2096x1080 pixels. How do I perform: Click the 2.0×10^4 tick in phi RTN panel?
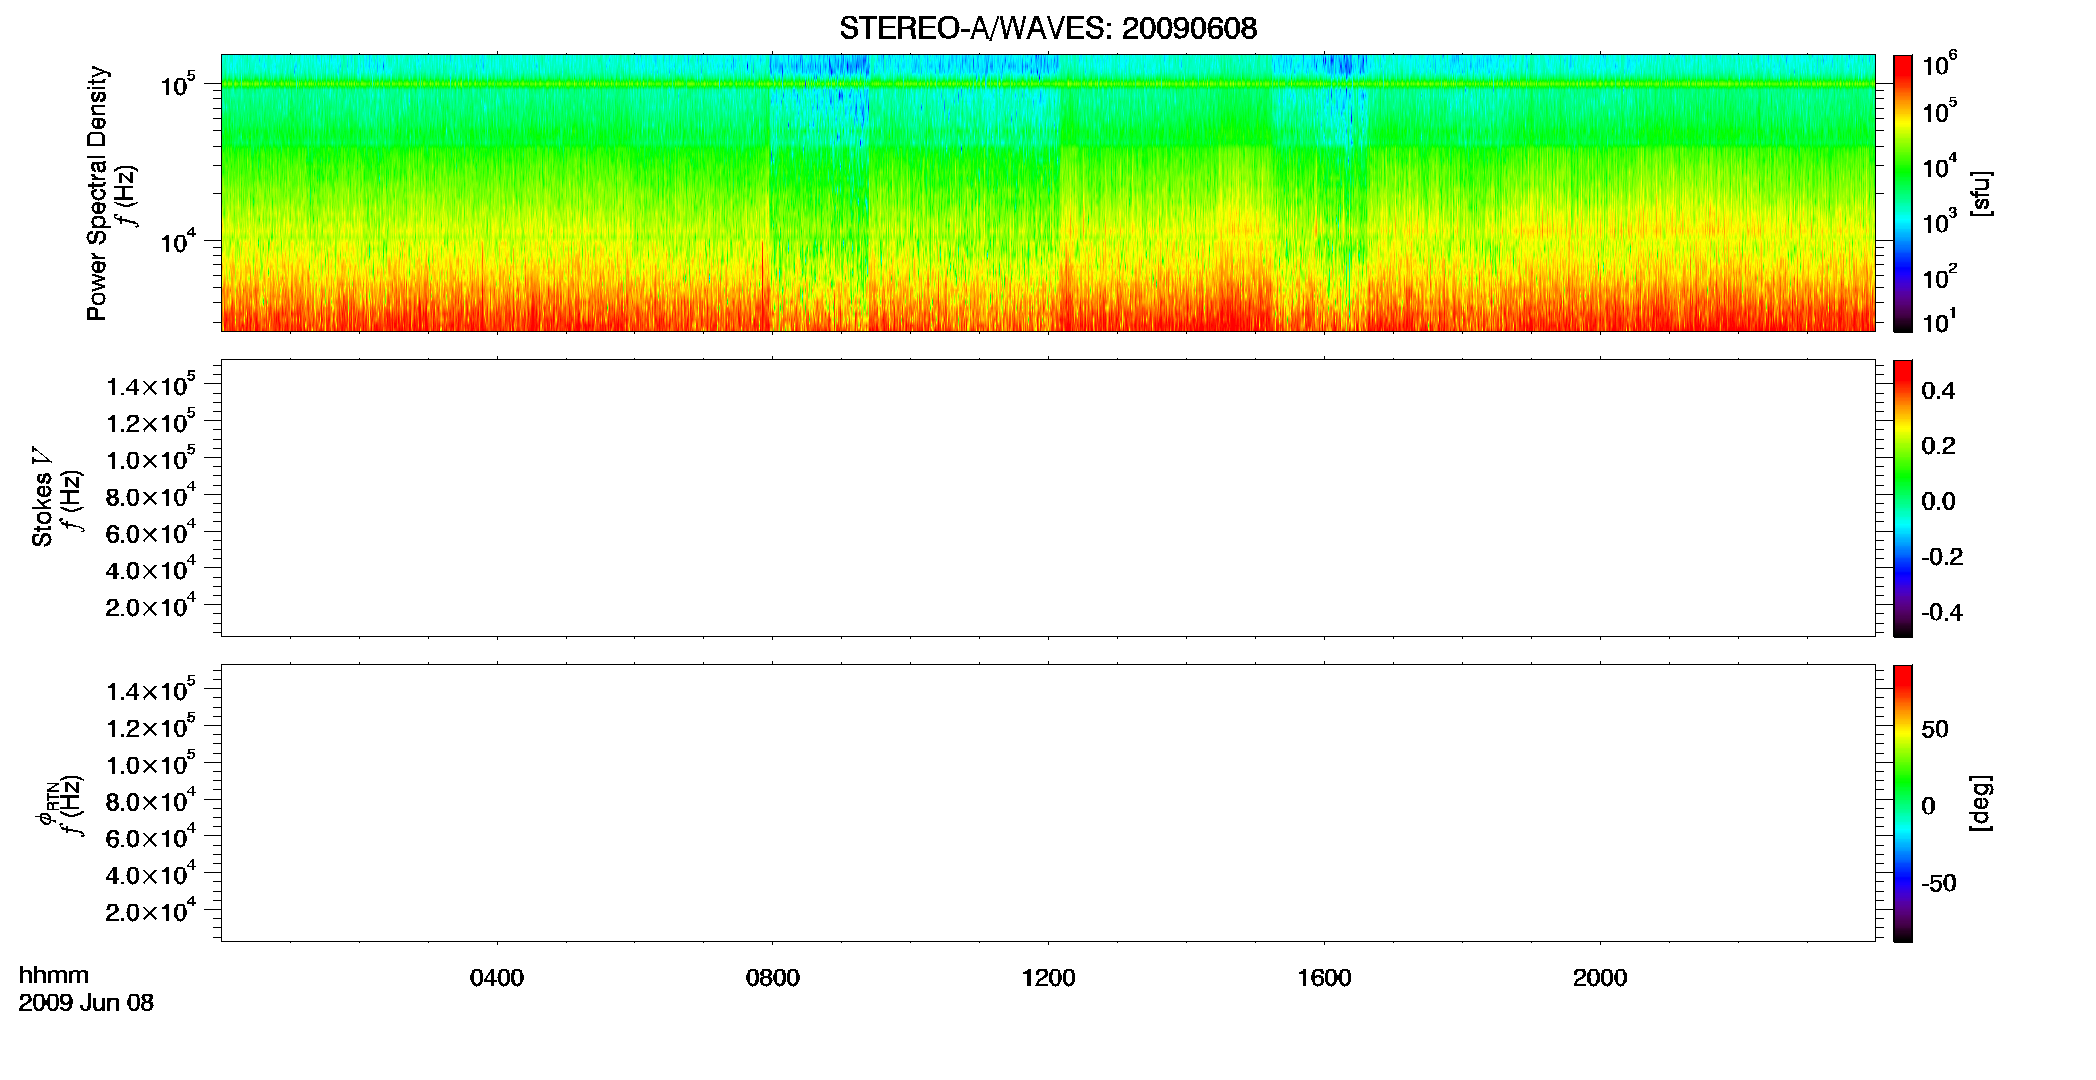(x=151, y=911)
